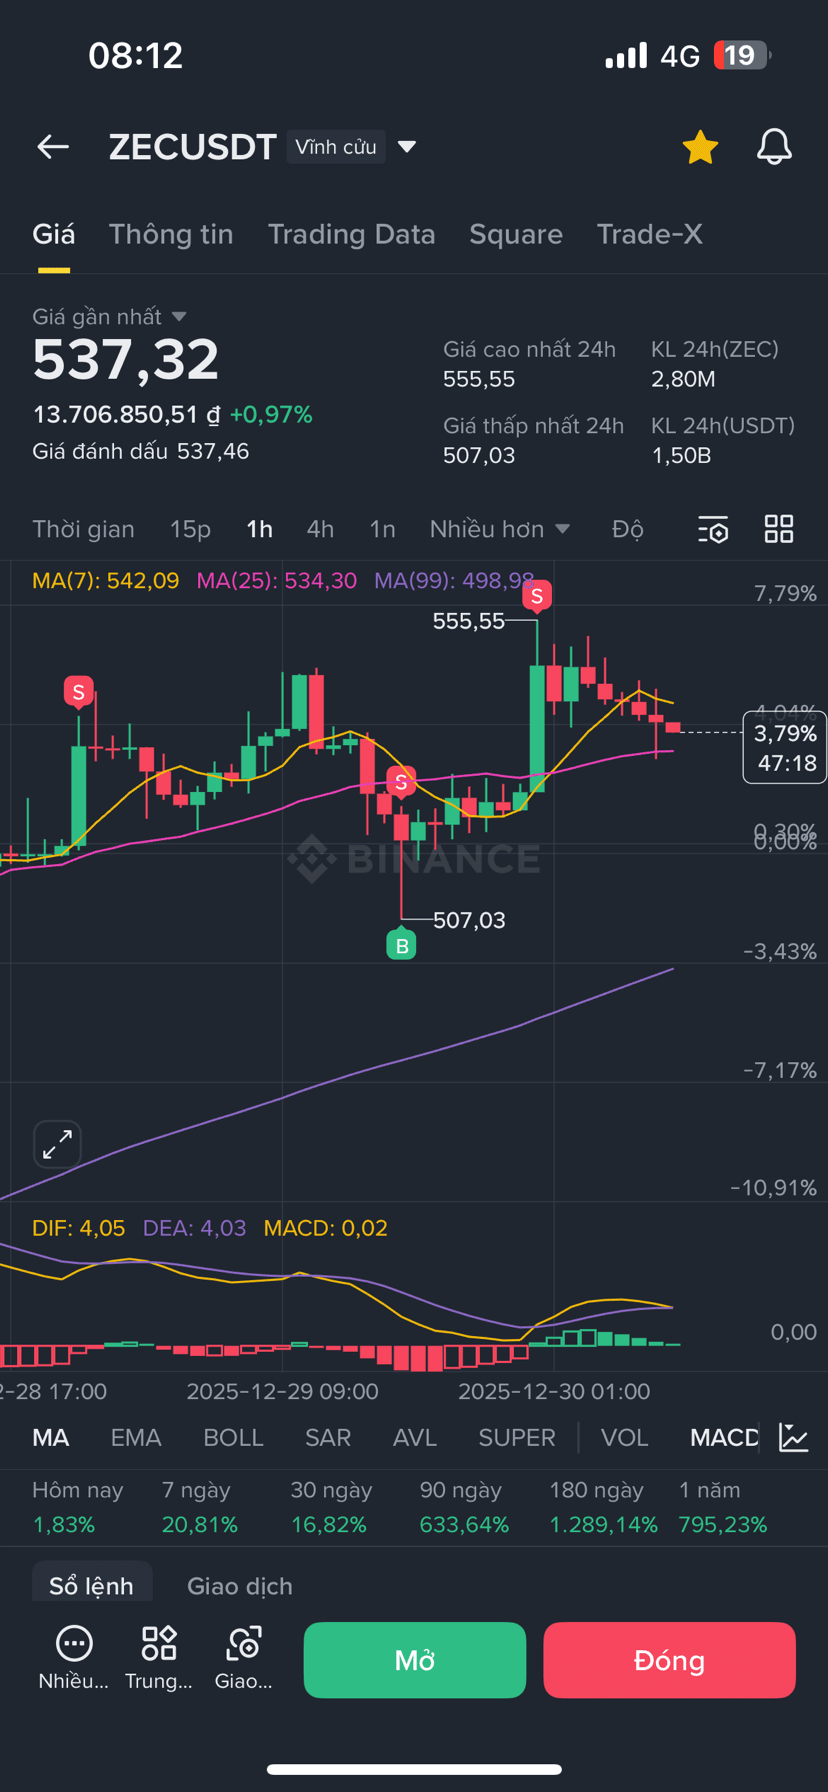Tap the leftmost S sell marker
This screenshot has height=1792, width=828.
78,691
